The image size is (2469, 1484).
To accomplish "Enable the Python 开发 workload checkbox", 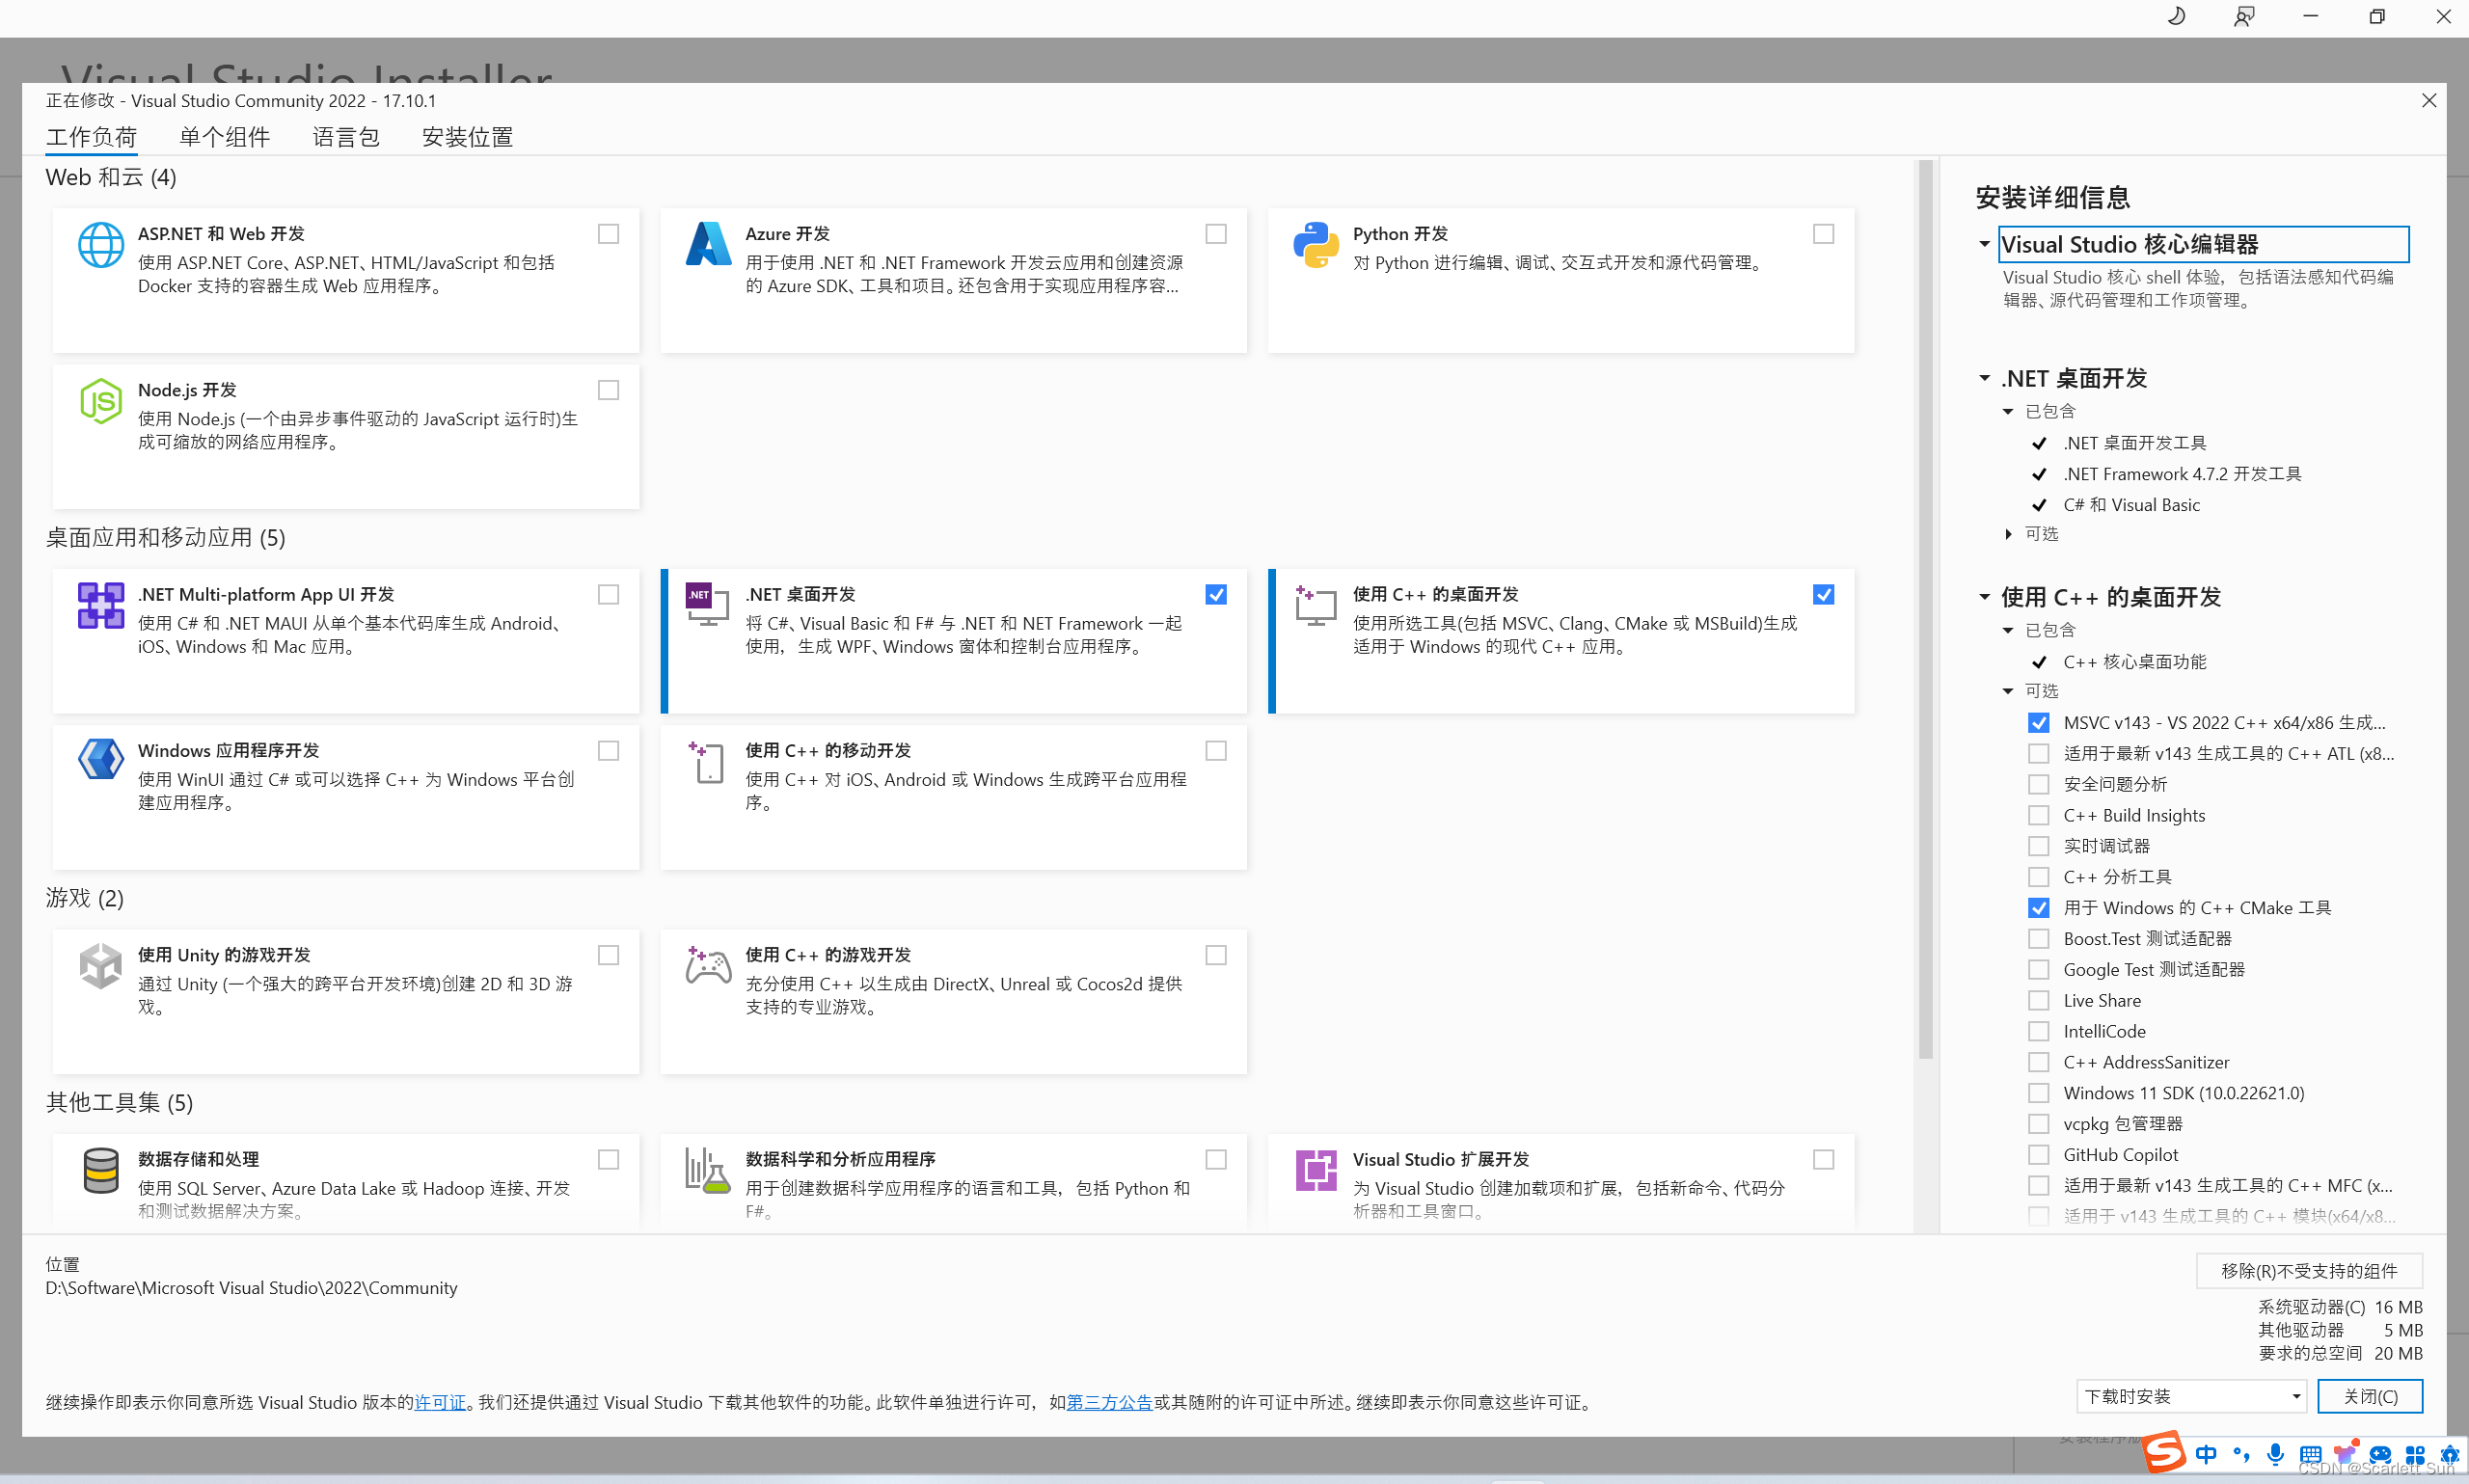I will (1823, 234).
